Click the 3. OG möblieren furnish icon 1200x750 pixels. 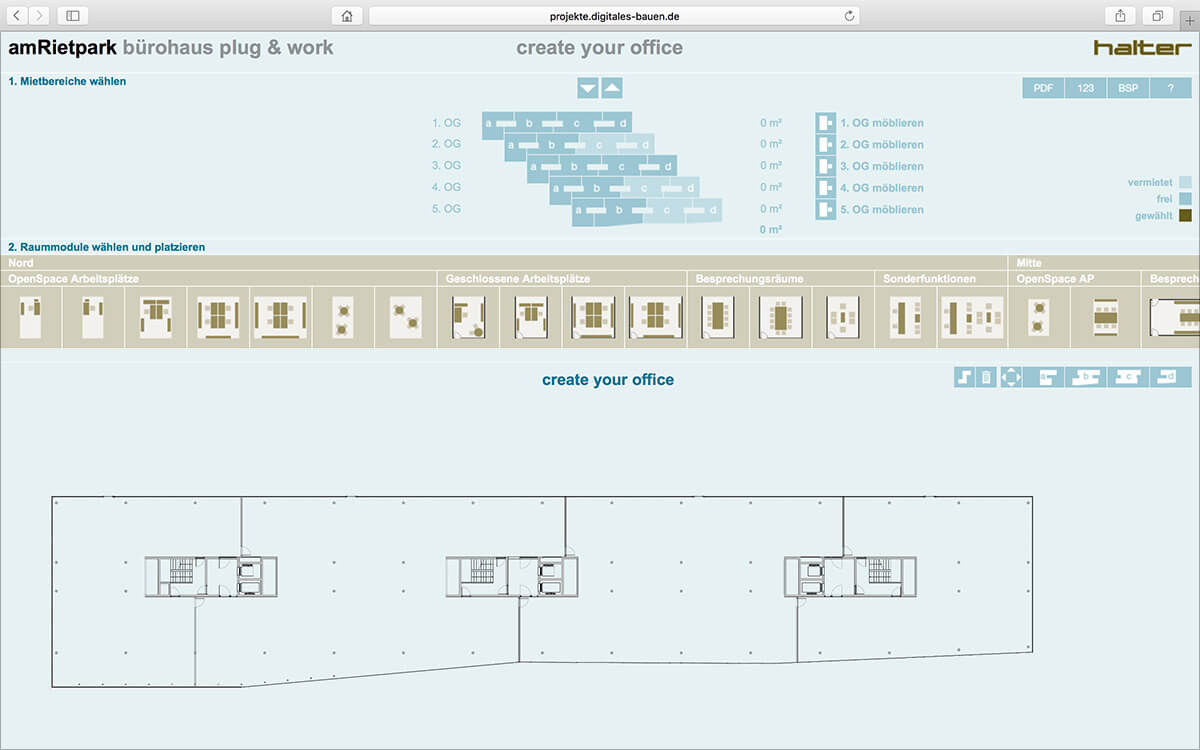click(x=825, y=166)
